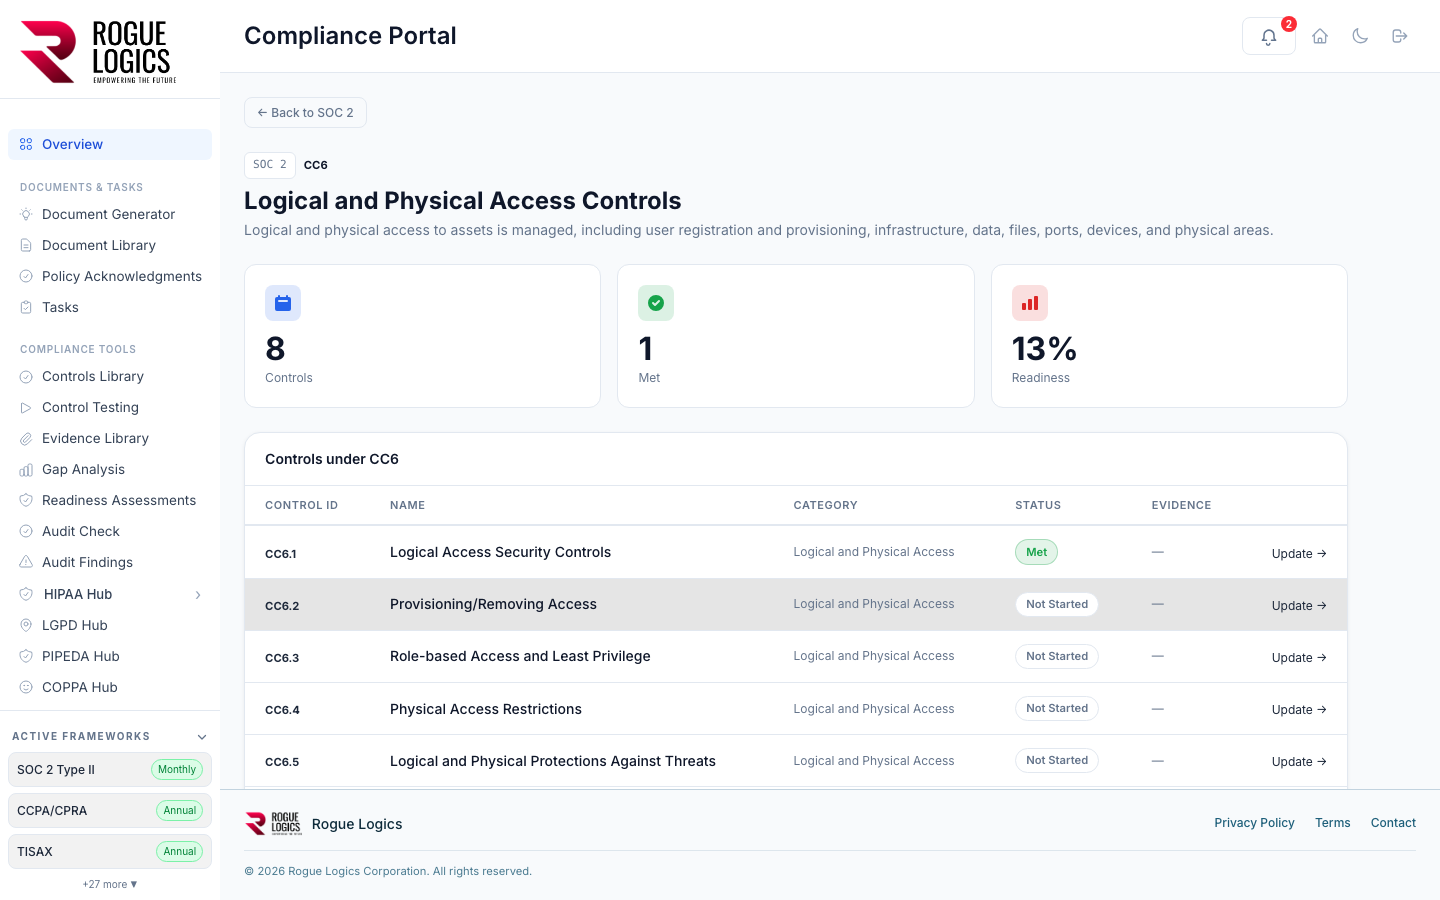The image size is (1440, 900).
Task: Click the SOC 2 breadcrumb tag
Action: (270, 165)
